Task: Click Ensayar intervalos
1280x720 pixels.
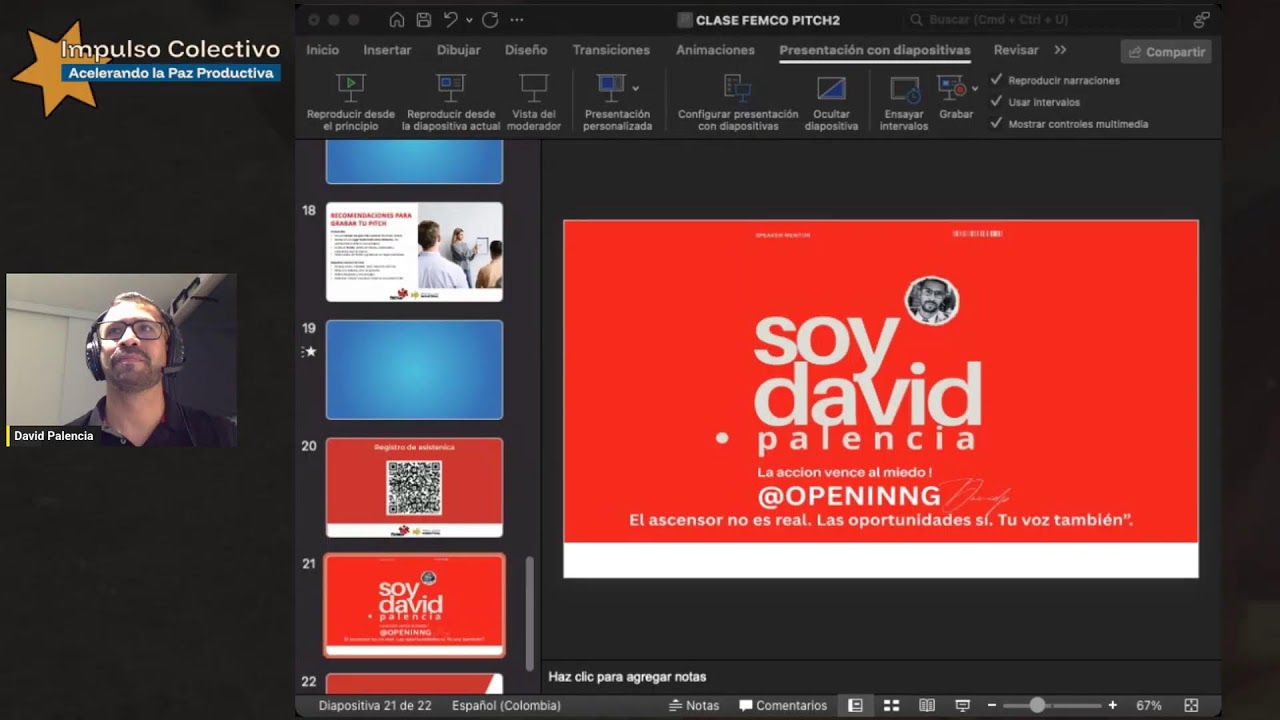Action: [x=904, y=102]
